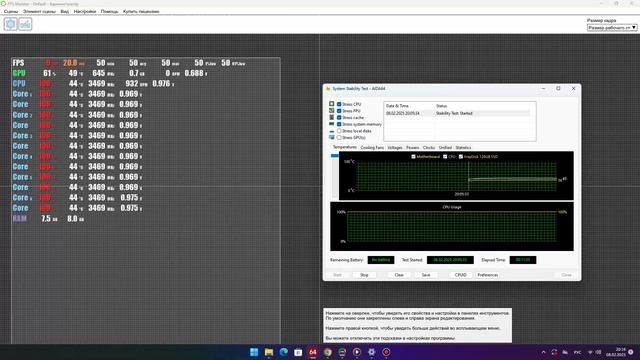This screenshot has height=360, width=640.
Task: Switch to the Cooling Fans tab
Action: [x=372, y=148]
